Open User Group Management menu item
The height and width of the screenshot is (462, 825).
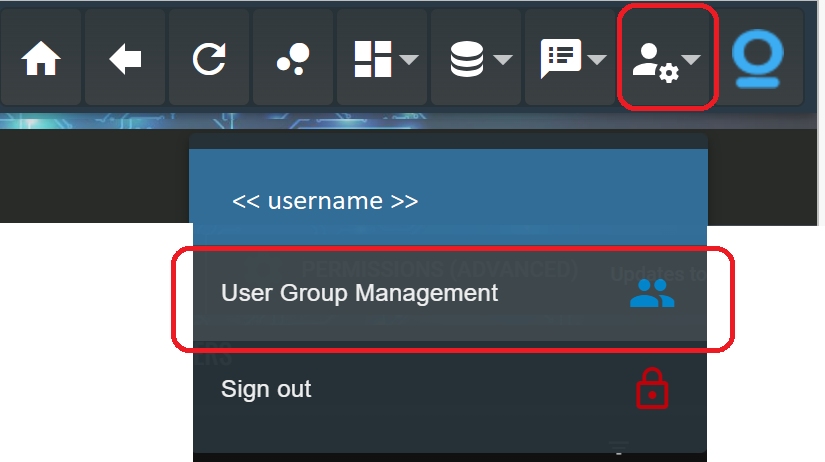tap(359, 293)
